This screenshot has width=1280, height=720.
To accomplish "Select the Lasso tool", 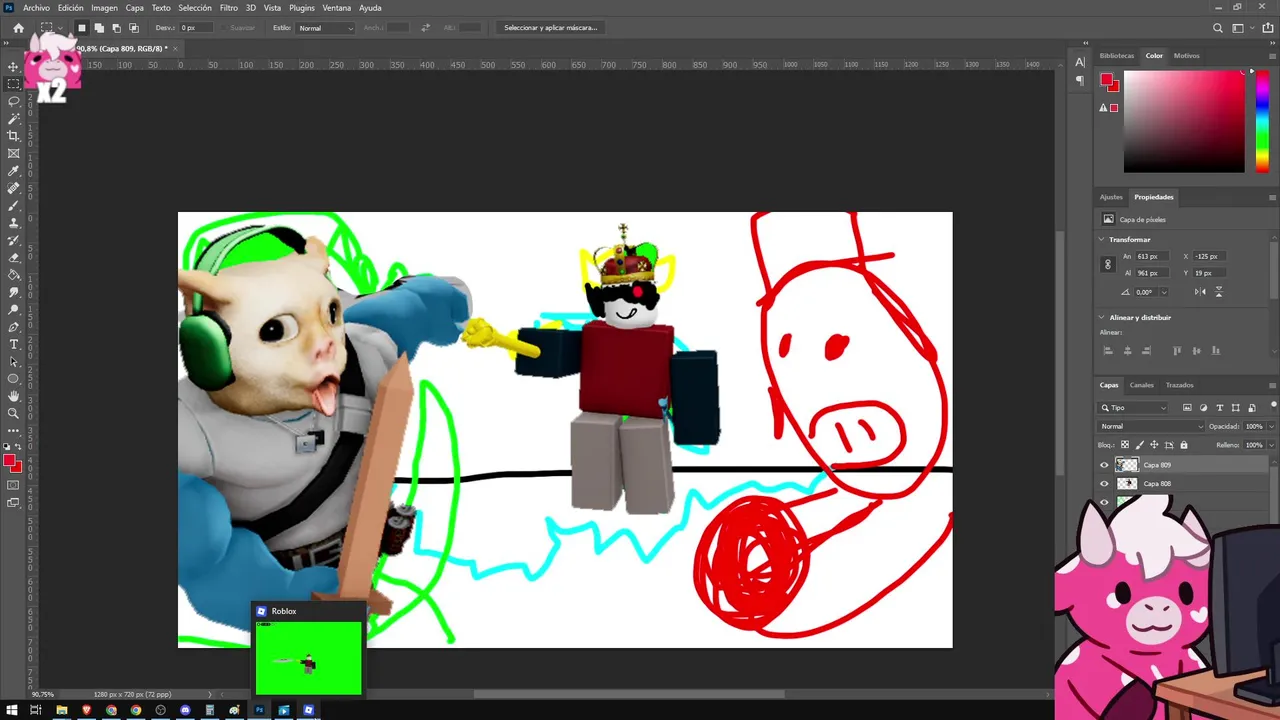I will click(x=13, y=101).
